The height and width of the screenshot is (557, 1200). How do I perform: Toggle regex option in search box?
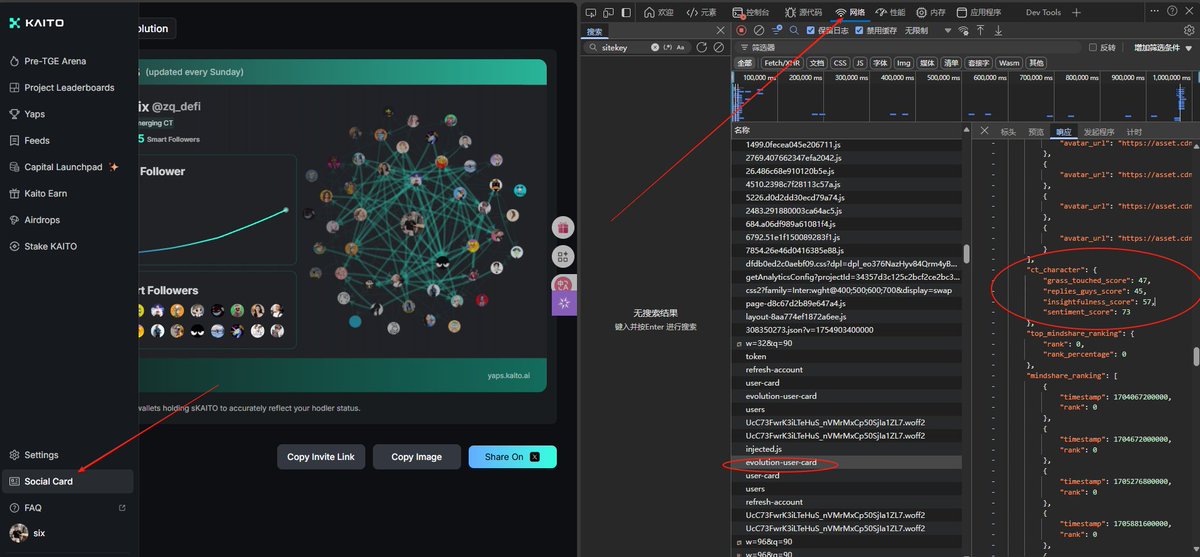point(667,47)
